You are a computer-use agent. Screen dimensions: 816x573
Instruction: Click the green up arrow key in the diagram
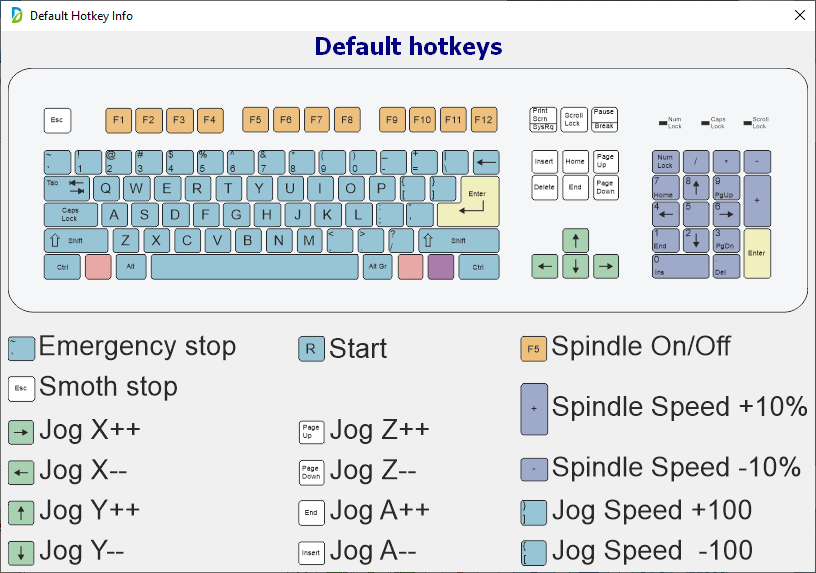coord(576,240)
